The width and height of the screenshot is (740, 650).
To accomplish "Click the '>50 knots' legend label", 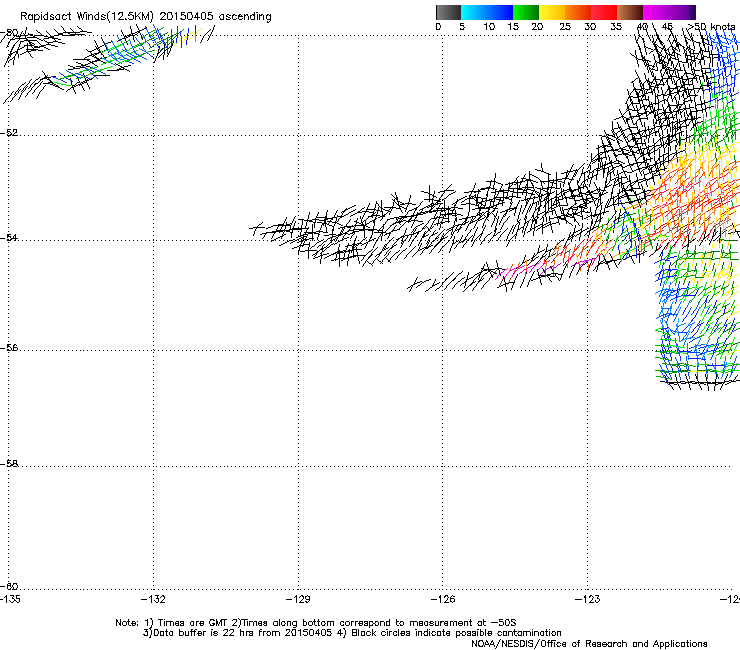I will (711, 27).
